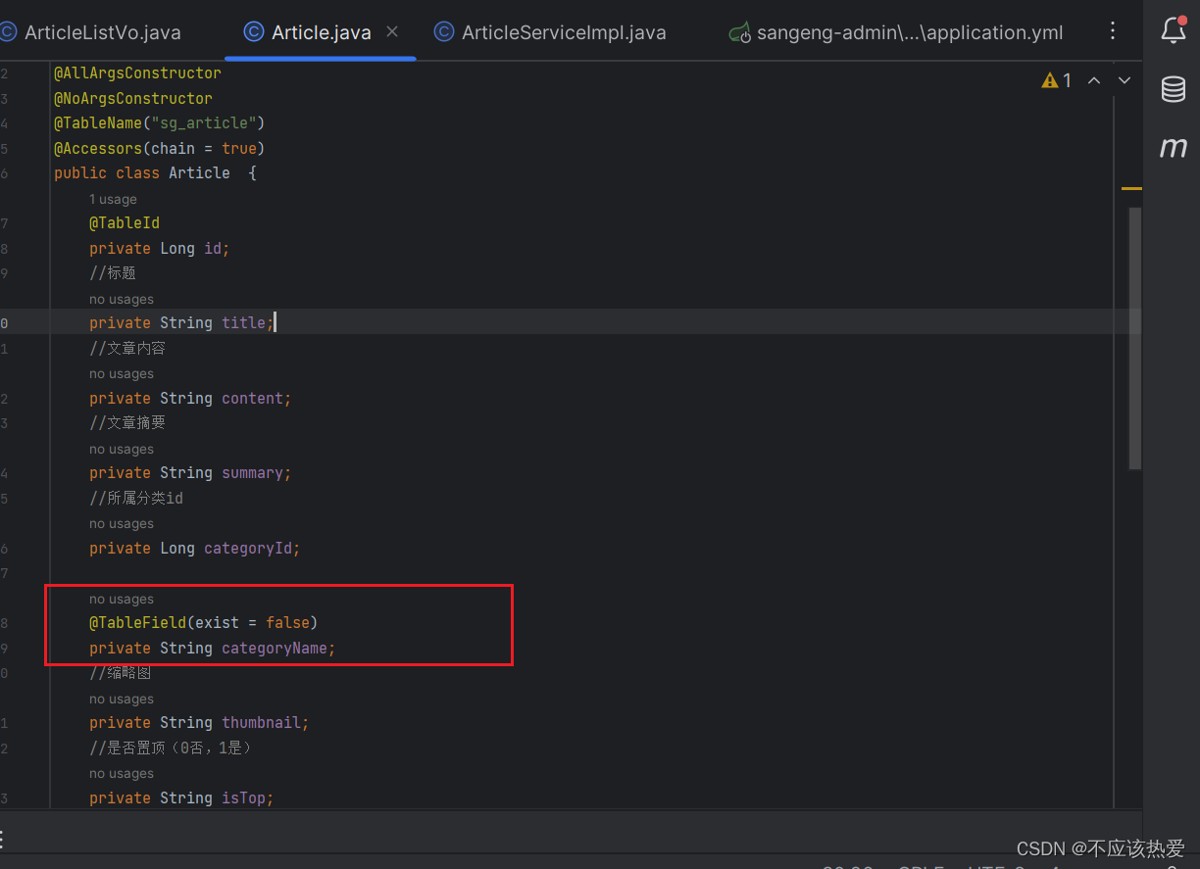Click the yellow warning stripe in error gutter
Image resolution: width=1200 pixels, height=869 pixels.
(1131, 188)
